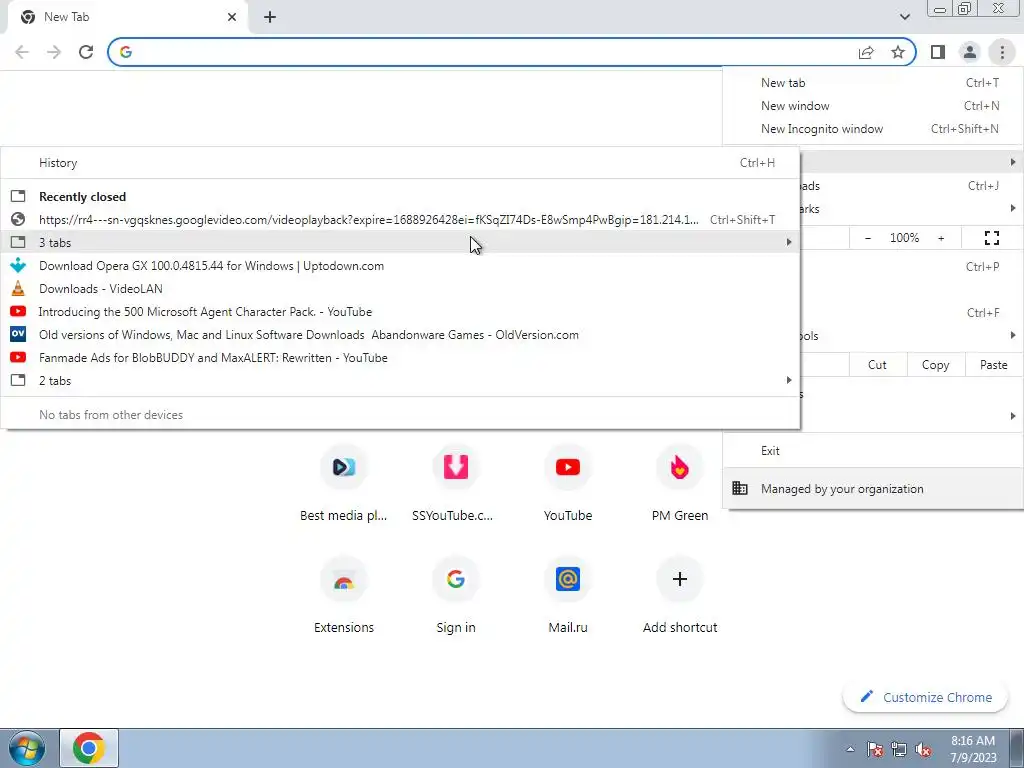Screen dimensions: 1024x768
Task: Choose New tab from Chrome menu
Action: tap(874, 83)
